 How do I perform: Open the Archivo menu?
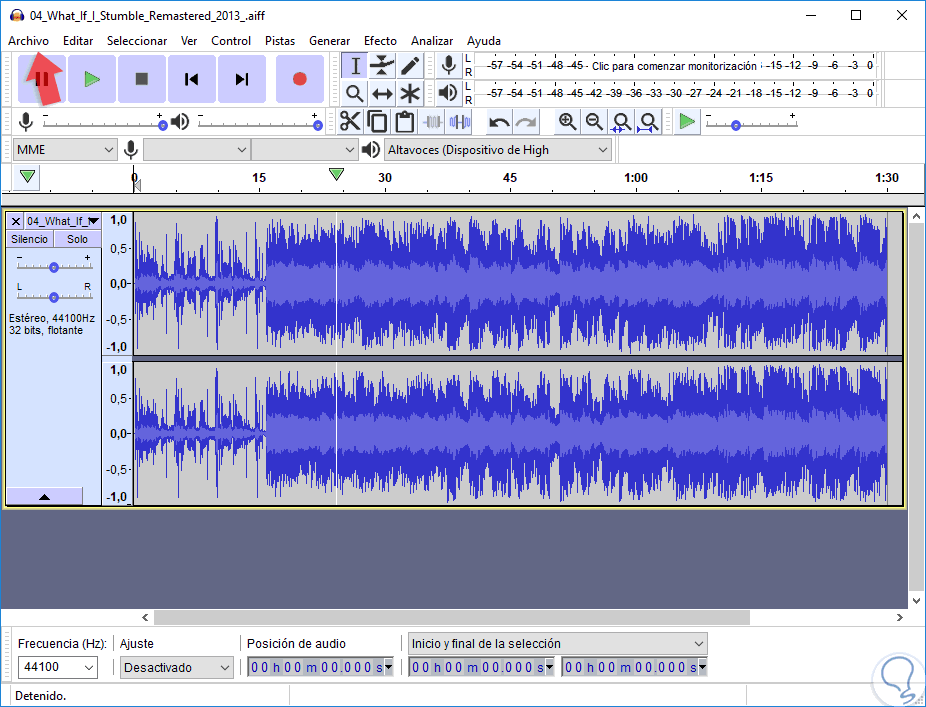pyautogui.click(x=28, y=41)
